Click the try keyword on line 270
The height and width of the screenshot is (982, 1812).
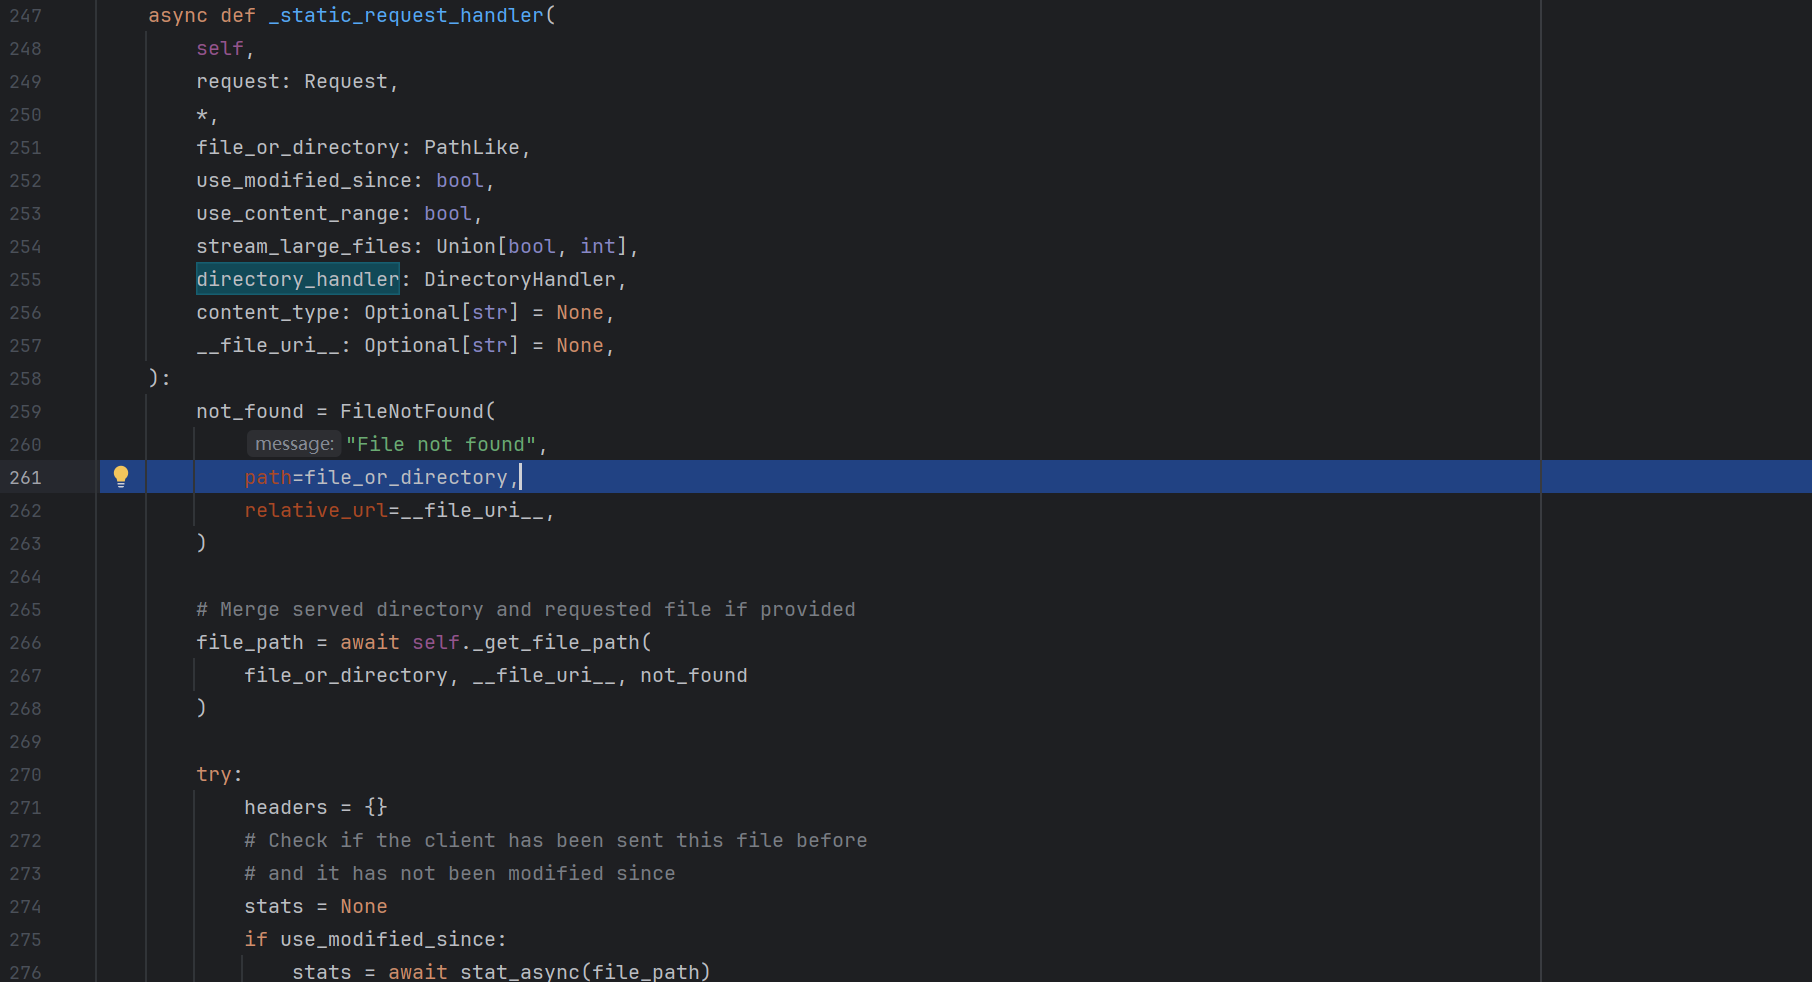(x=214, y=774)
